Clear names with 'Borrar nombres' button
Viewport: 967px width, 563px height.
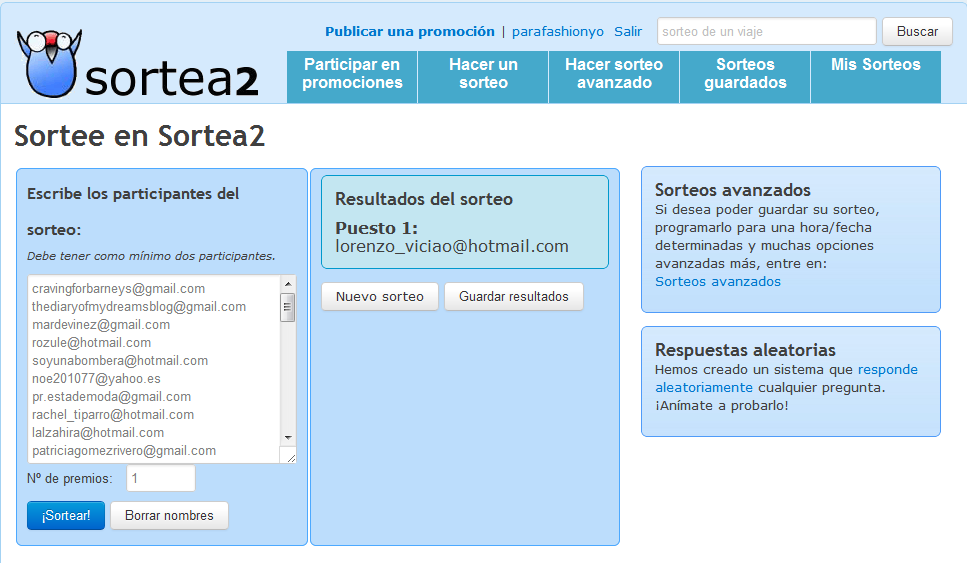tap(169, 516)
